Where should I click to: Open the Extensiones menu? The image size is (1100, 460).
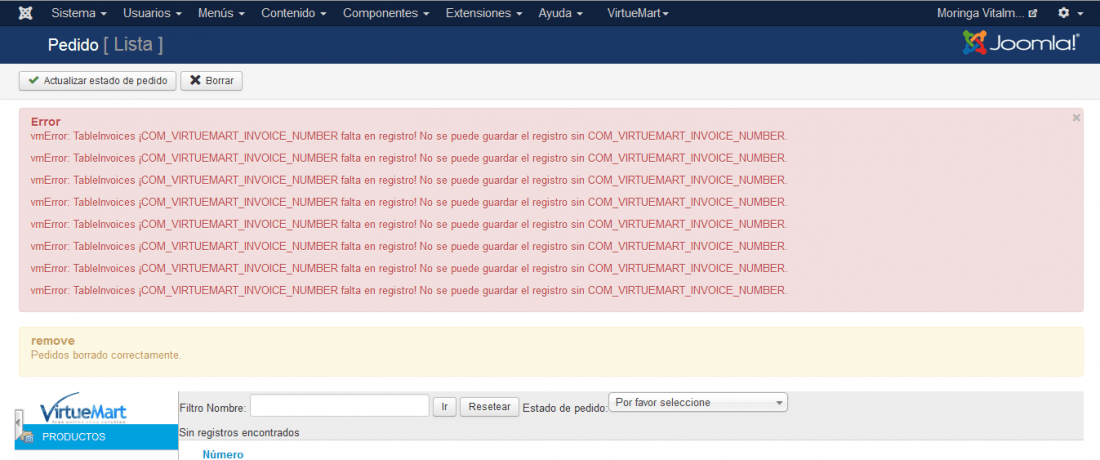(484, 13)
